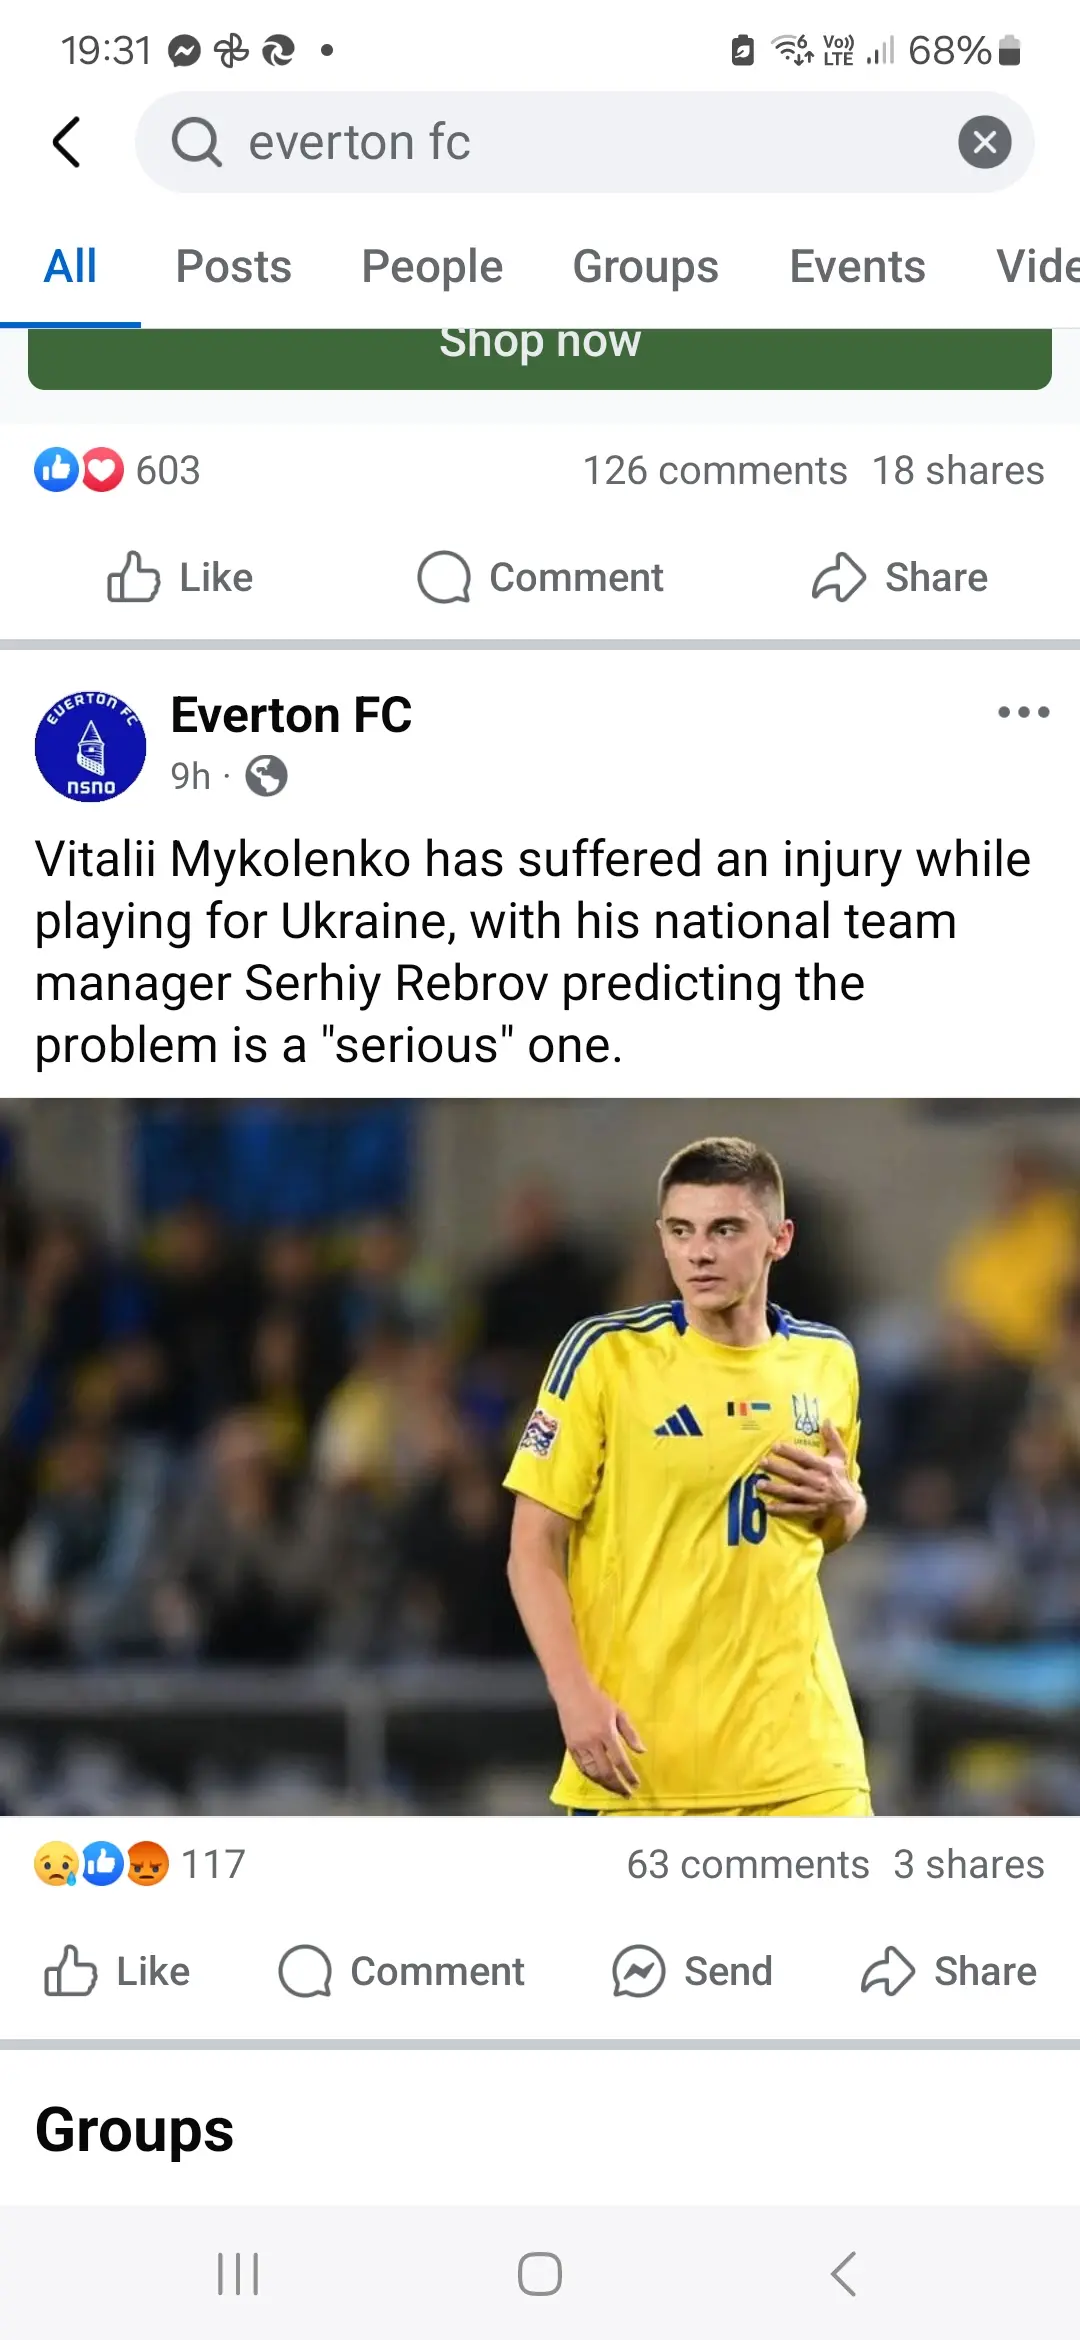Tap the back arrow beside search bar
Screen dimensions: 1080x2340
tap(66, 142)
